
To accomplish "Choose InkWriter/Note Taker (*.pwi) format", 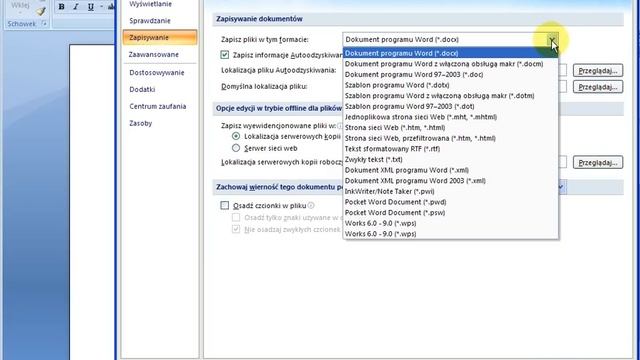I will click(x=451, y=191).
